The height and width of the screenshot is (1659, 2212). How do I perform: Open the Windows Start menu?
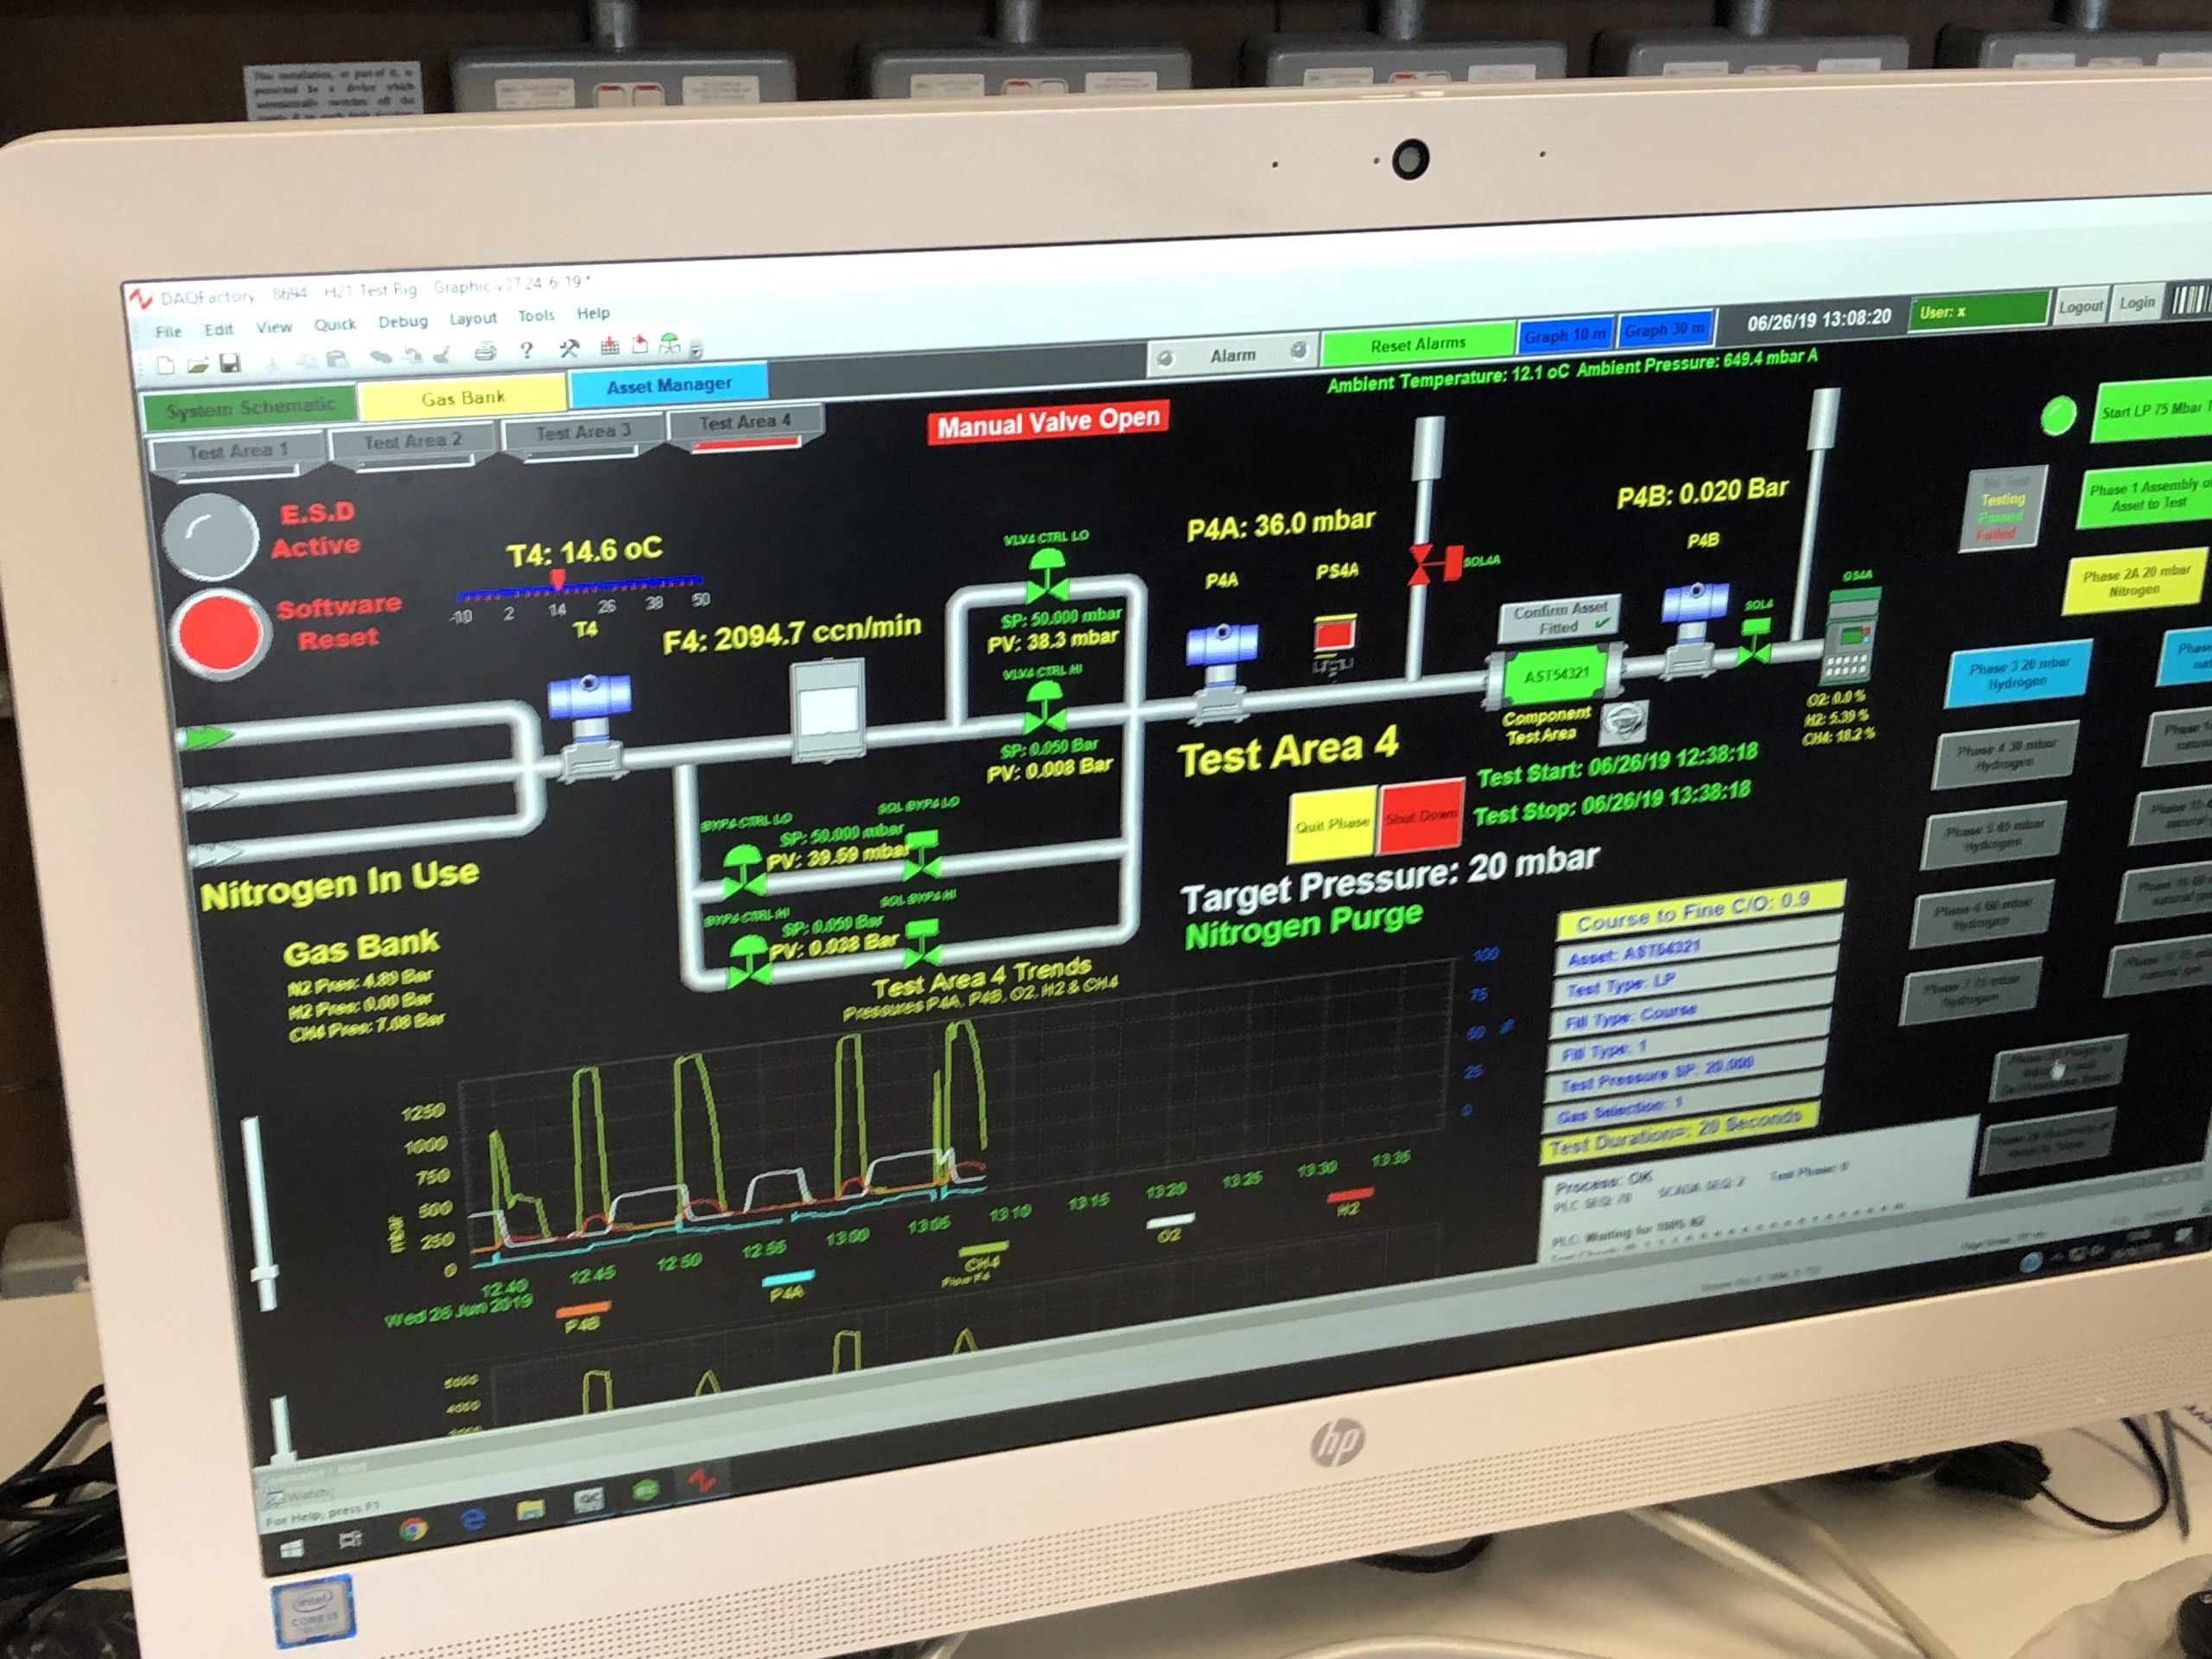click(x=292, y=1549)
